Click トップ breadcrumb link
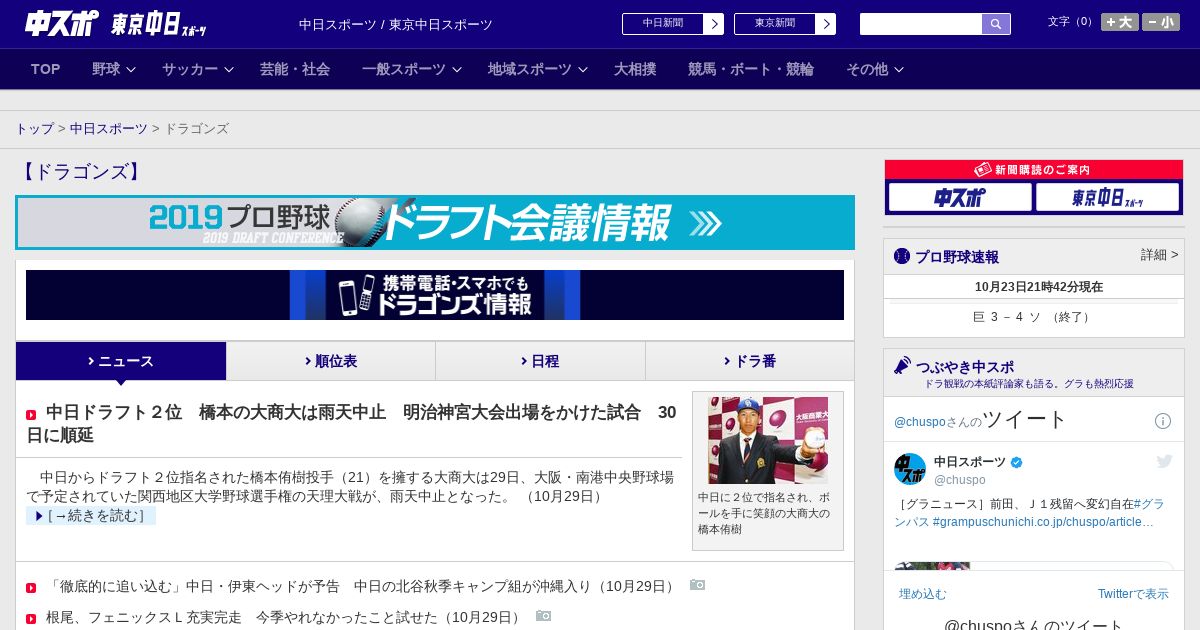1200x630 pixels. pyautogui.click(x=35, y=128)
